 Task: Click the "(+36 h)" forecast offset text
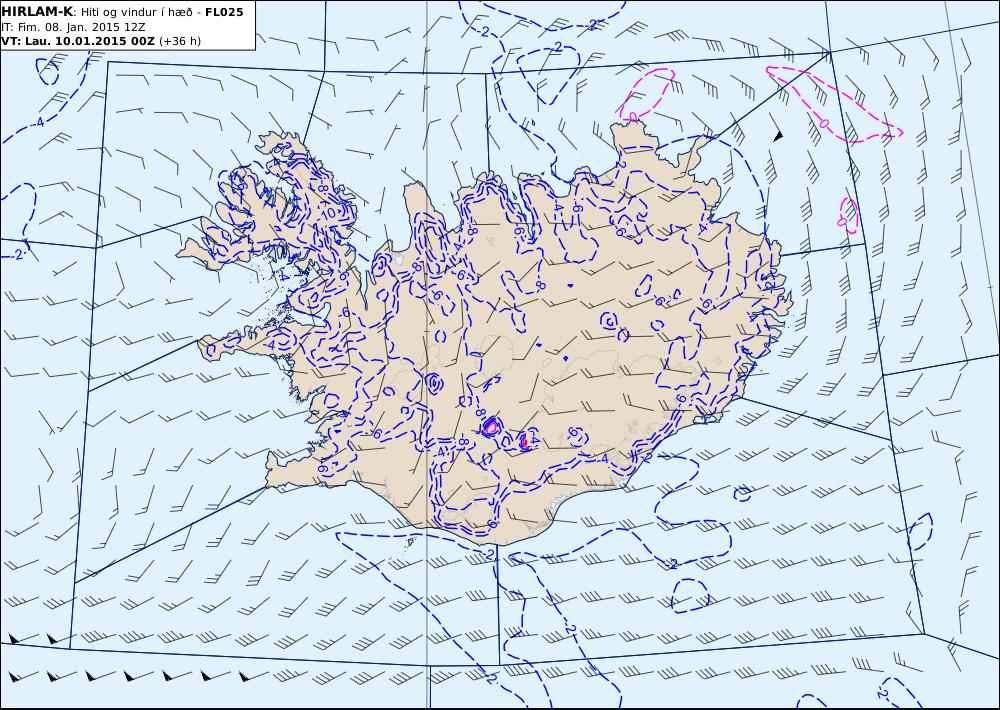pos(180,41)
